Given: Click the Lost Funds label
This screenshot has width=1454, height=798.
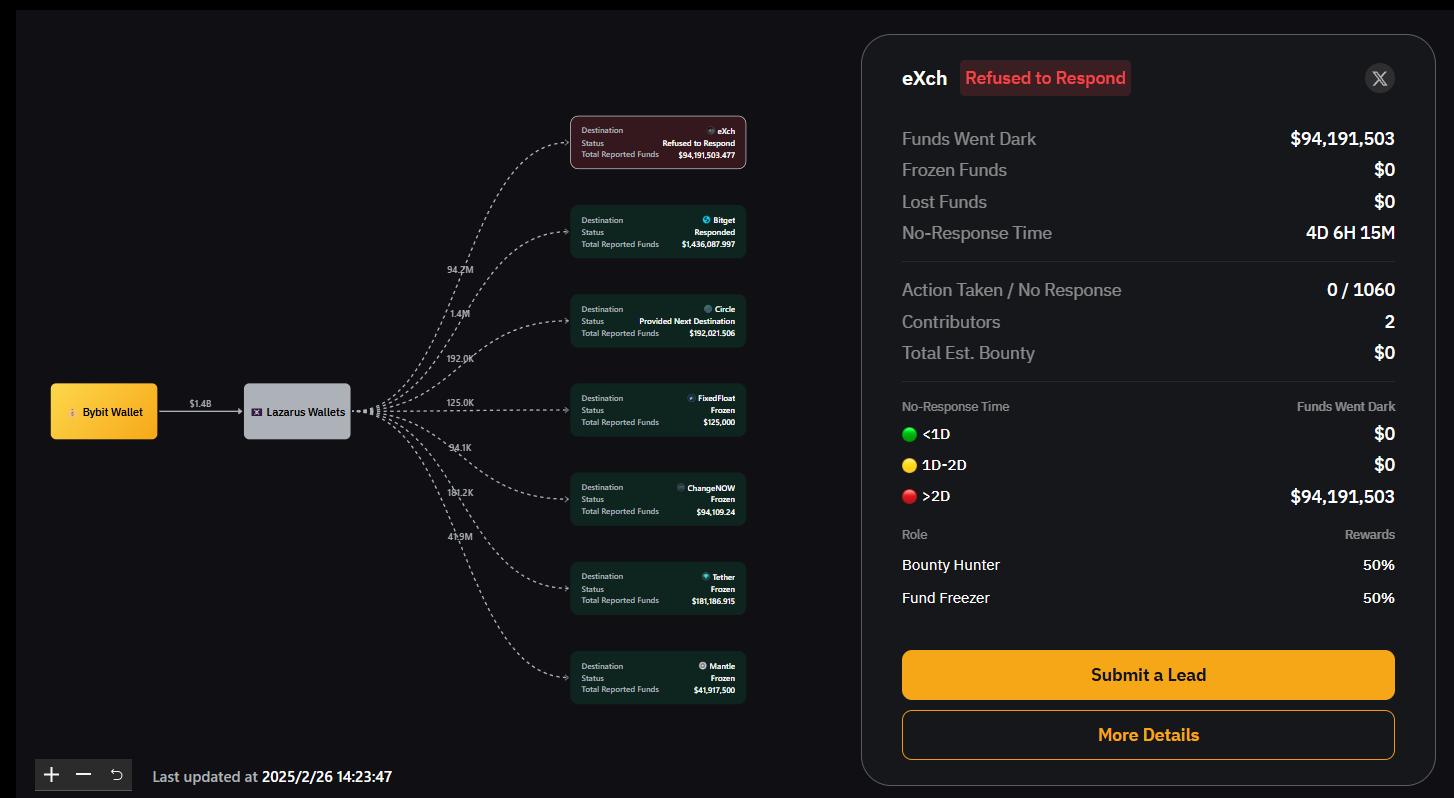Looking at the screenshot, I should pos(944,202).
